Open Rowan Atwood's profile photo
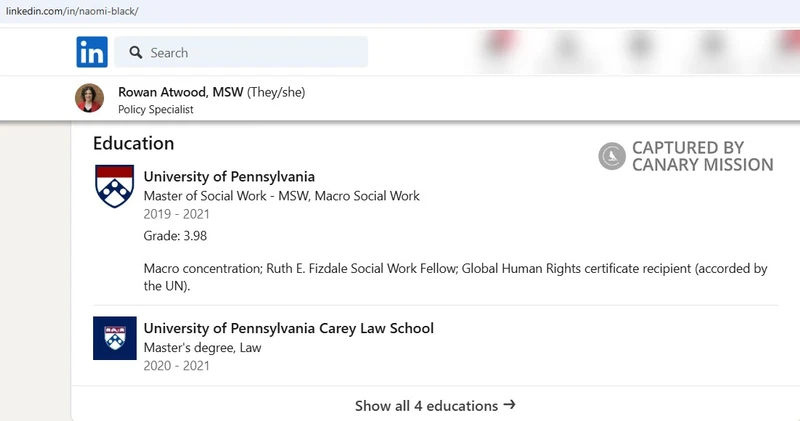 tap(89, 98)
